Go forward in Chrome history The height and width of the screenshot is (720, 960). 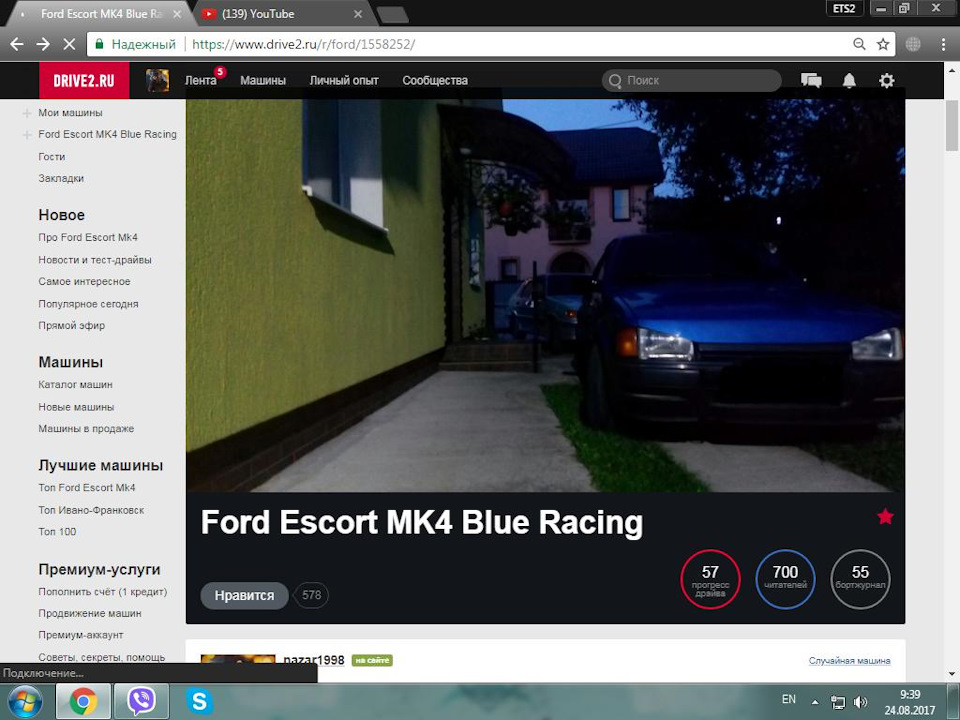43,44
